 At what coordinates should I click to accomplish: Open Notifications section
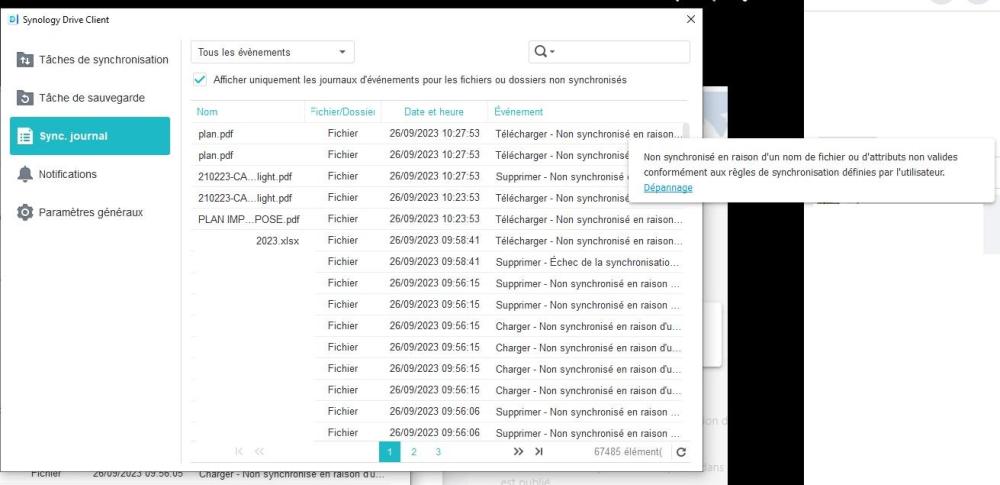90,174
